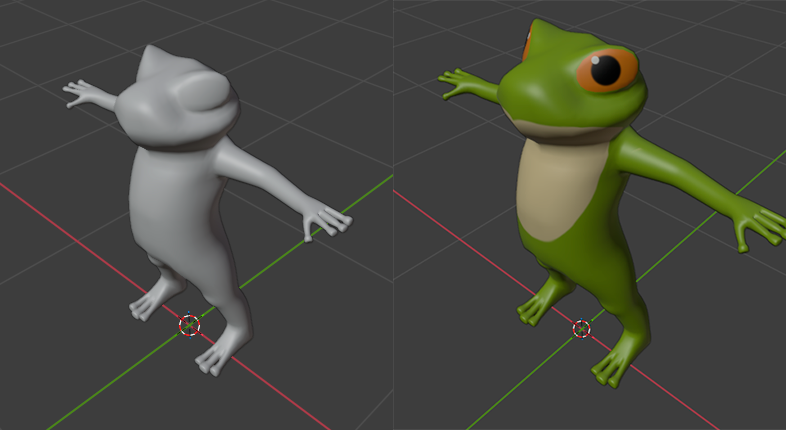Click the gray frog's front foot
This screenshot has height=430, width=786.
(218, 355)
